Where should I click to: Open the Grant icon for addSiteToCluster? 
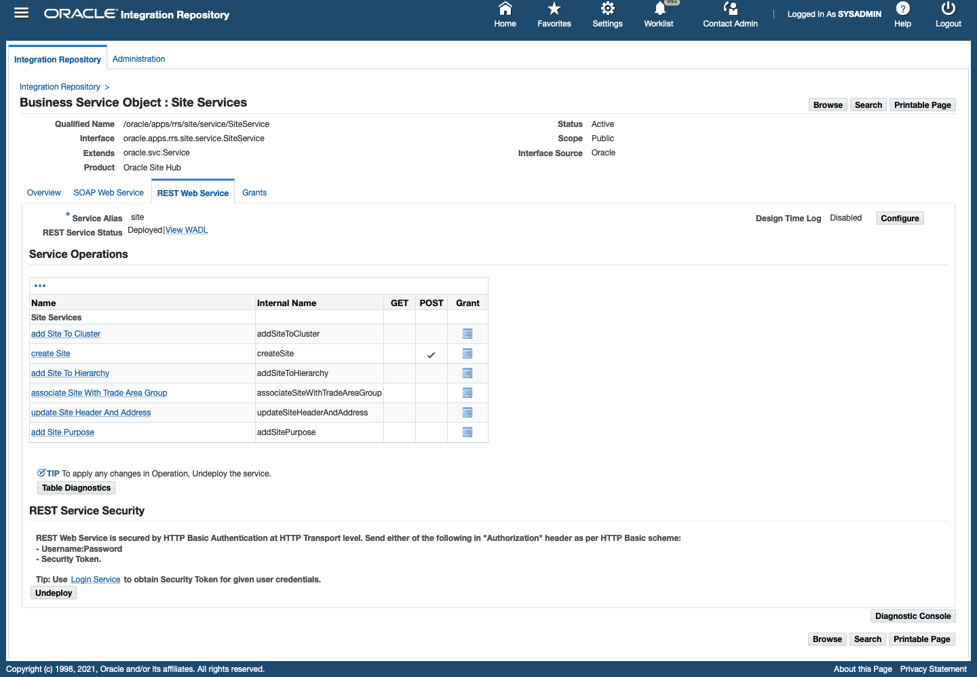coord(466,333)
